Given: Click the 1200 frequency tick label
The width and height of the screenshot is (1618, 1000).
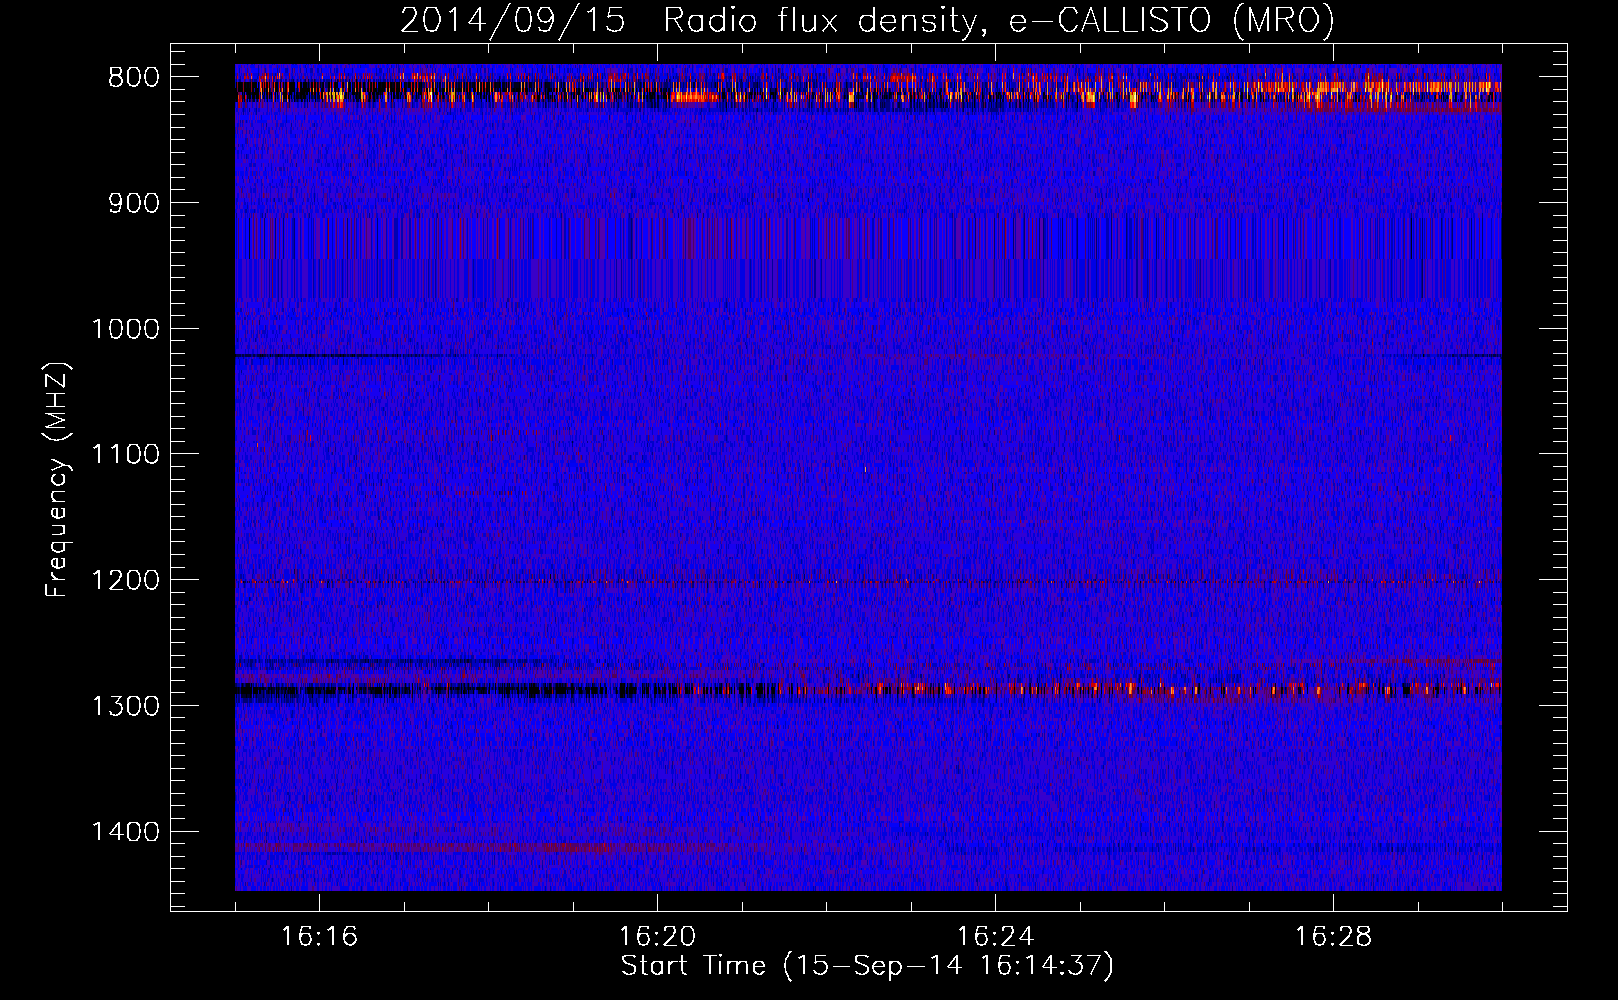Looking at the screenshot, I should click(125, 580).
